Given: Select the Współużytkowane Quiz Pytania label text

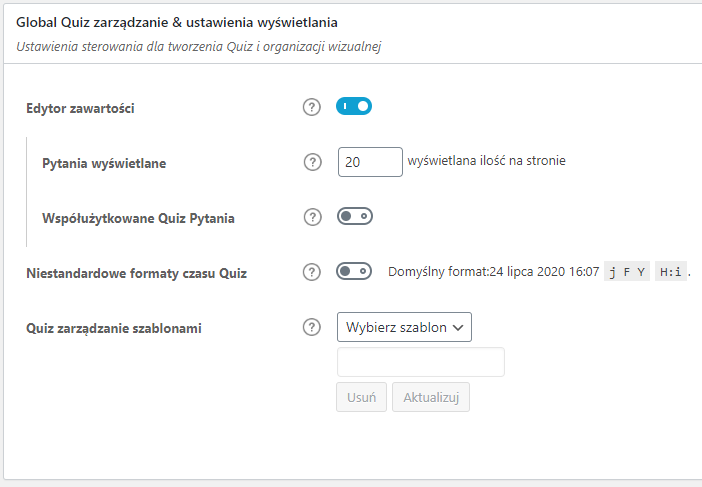Looking at the screenshot, I should click(139, 218).
